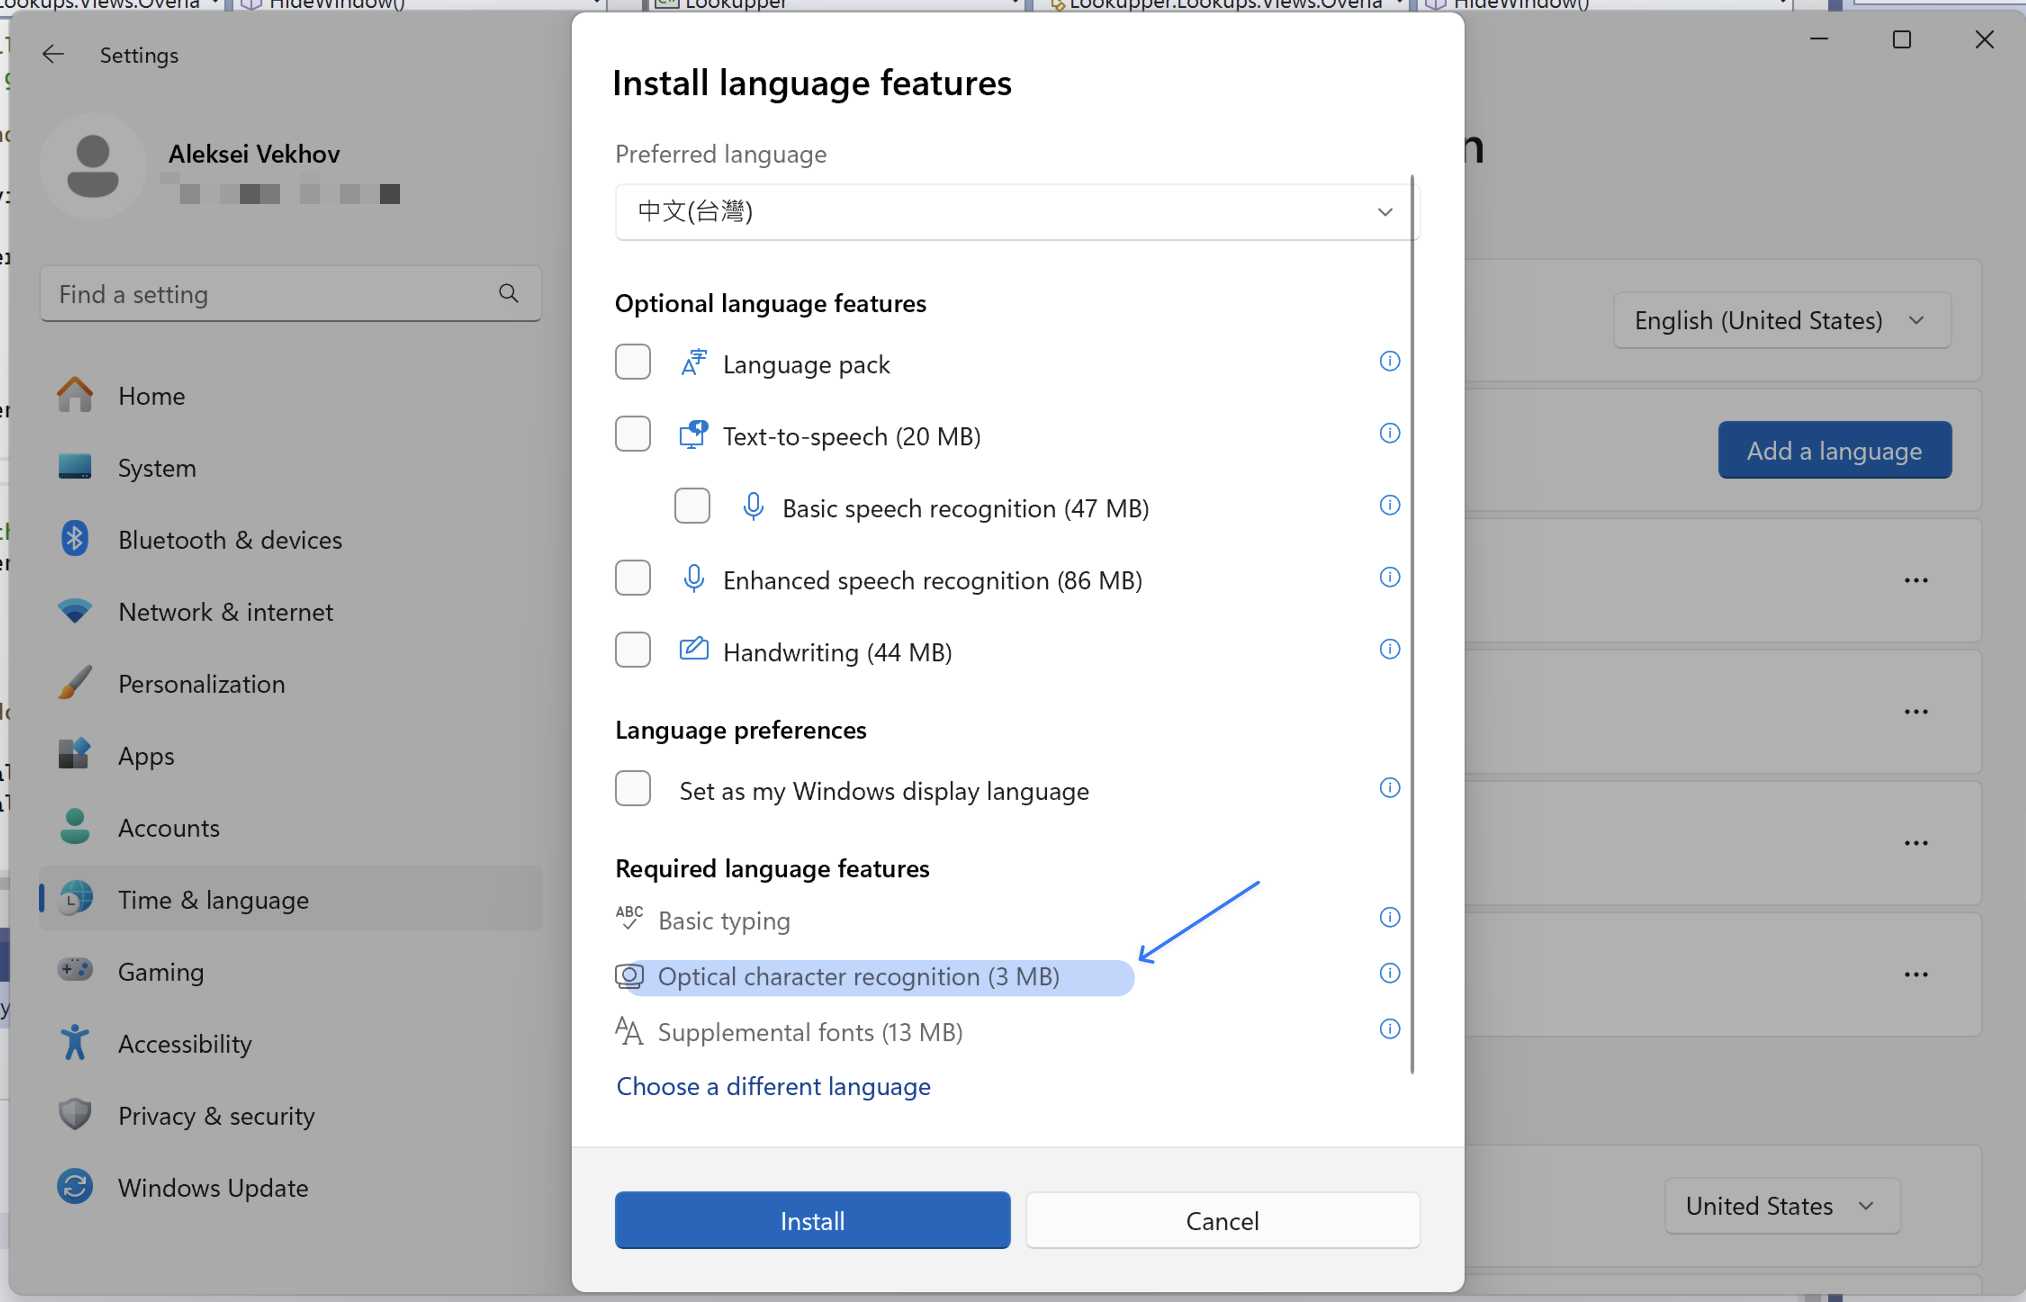Enable Text-to-speech (20 MB) checkbox

pos(633,434)
